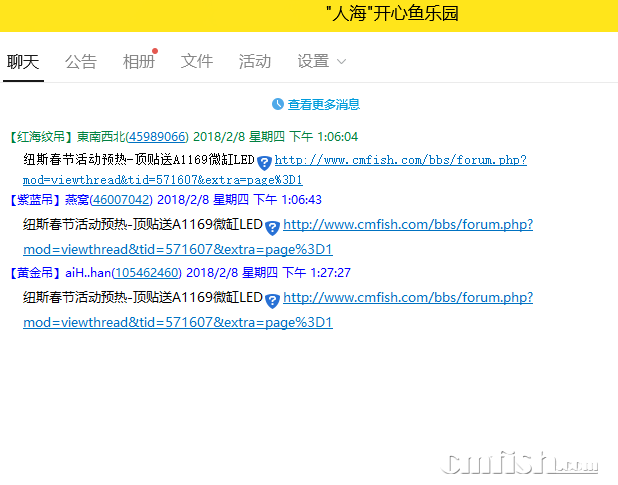
Task: Expand the 设置 dropdown arrow
Action: pos(342,62)
